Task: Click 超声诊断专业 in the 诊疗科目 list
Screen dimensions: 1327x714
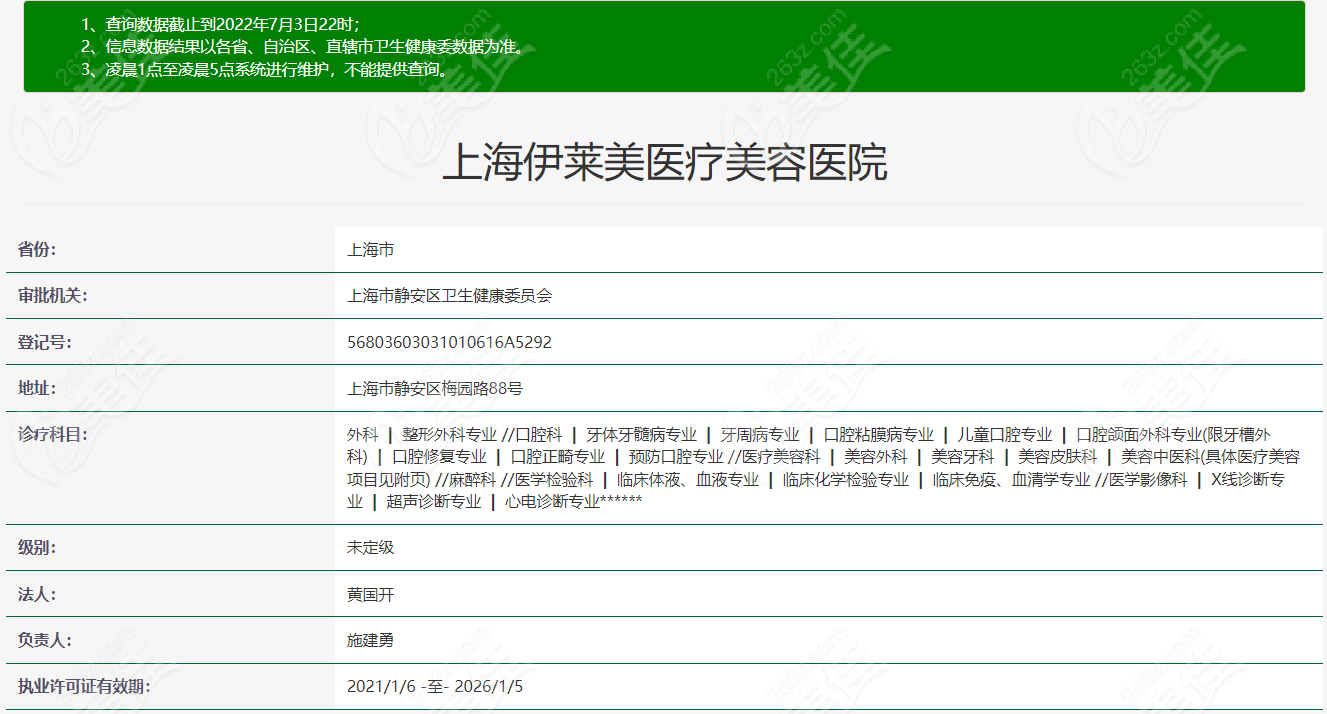Action: pyautogui.click(x=434, y=501)
